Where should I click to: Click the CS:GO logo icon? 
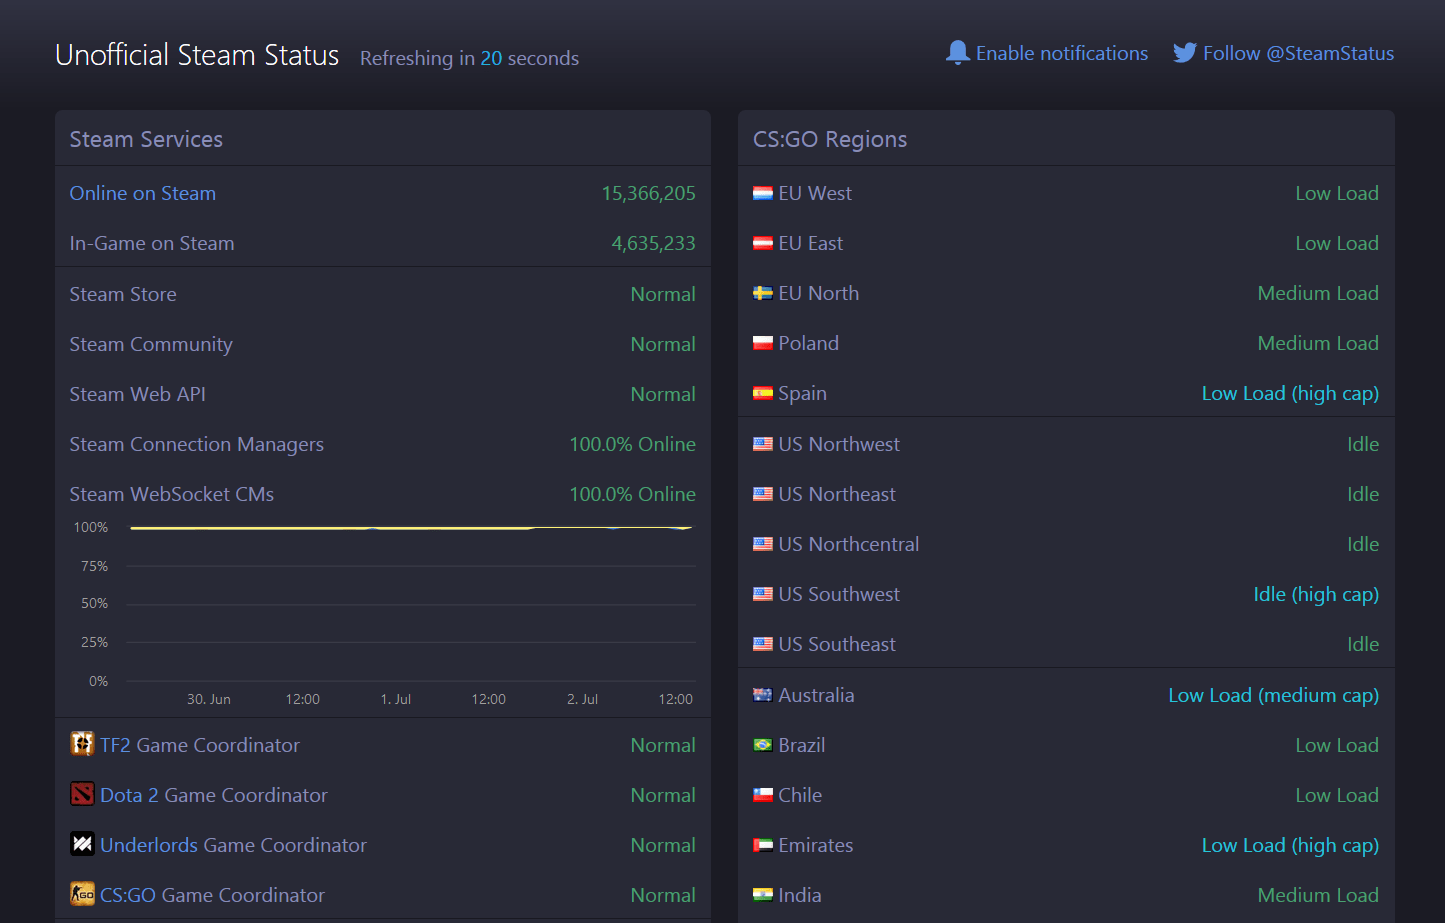[82, 894]
